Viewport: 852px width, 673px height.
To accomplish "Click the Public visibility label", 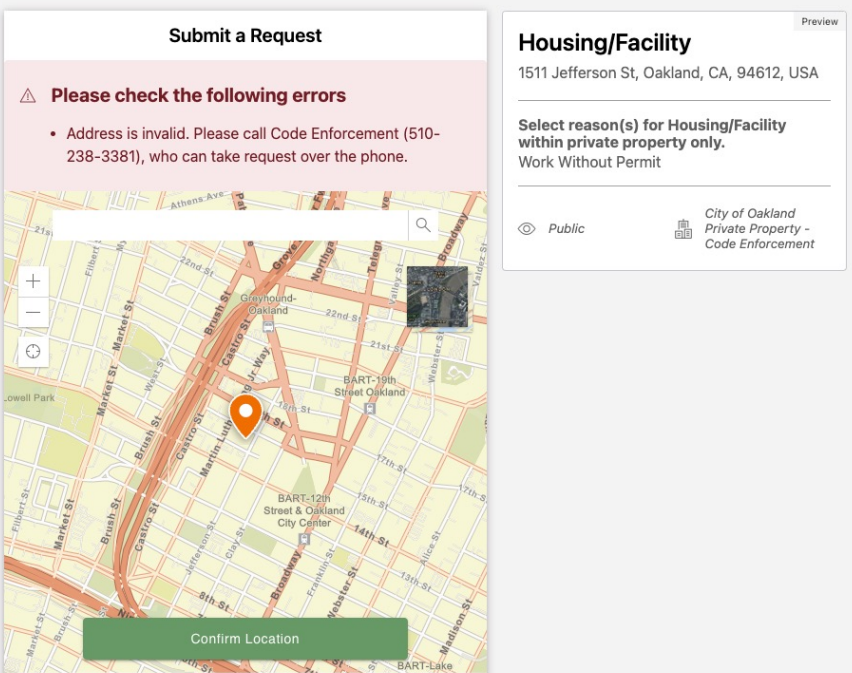I will 566,229.
